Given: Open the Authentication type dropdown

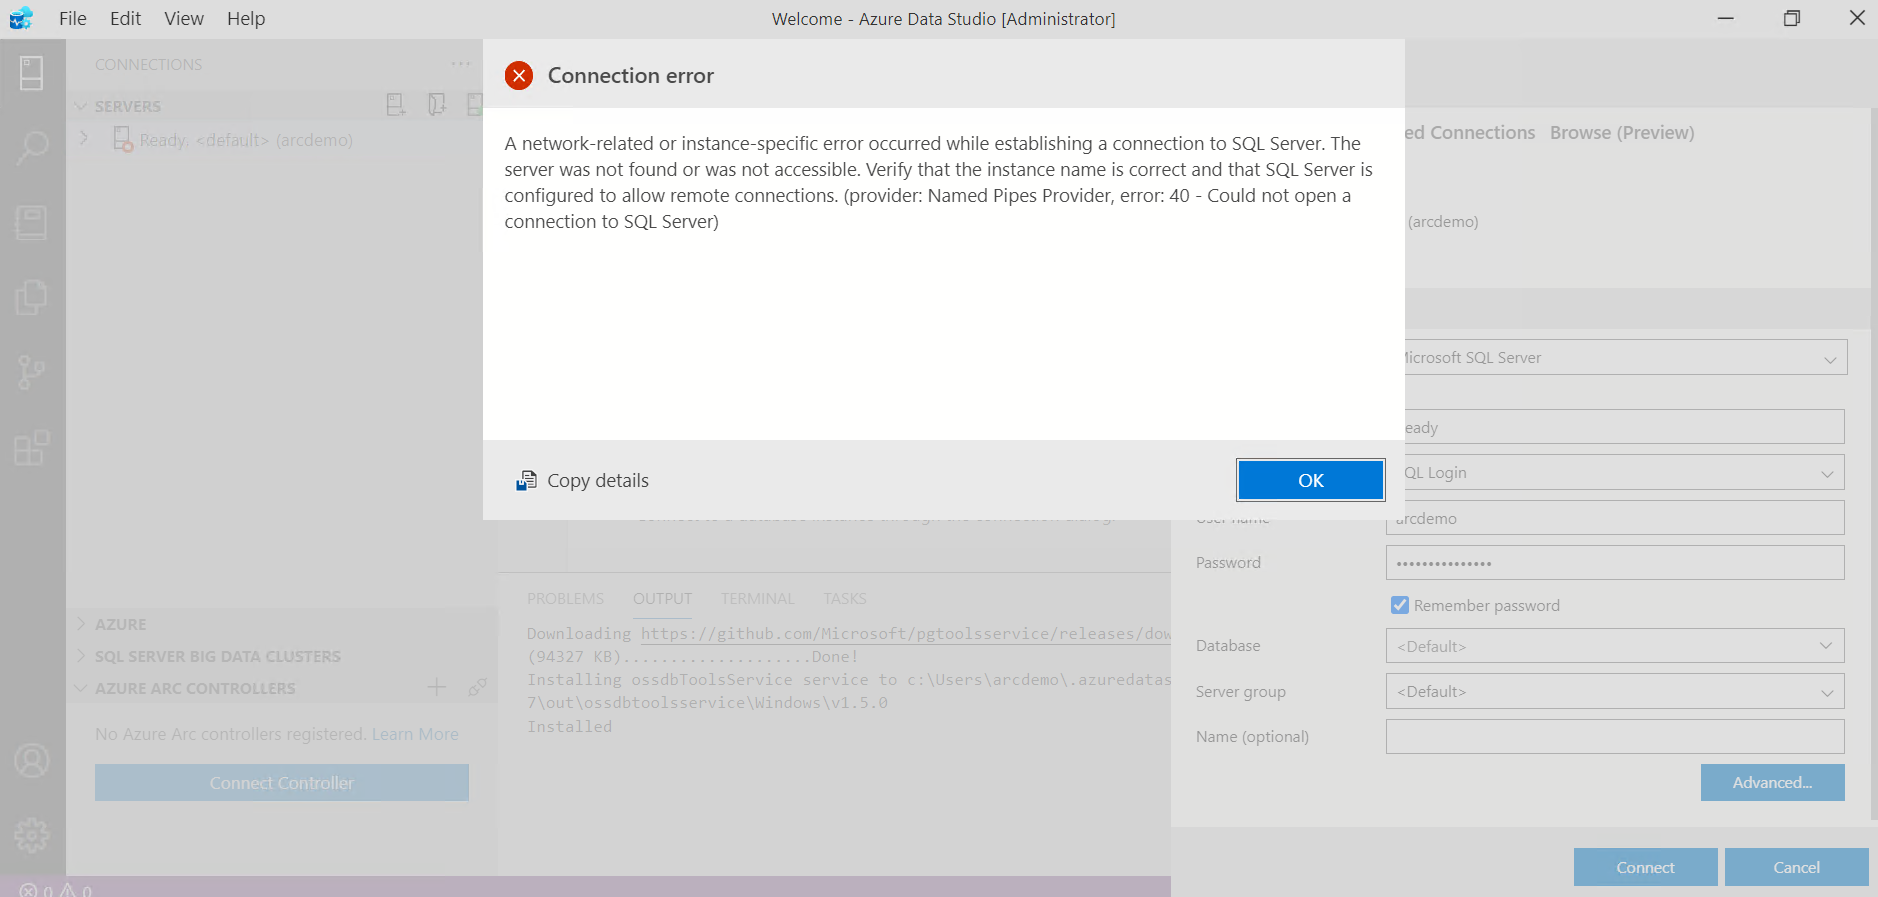Looking at the screenshot, I should click(1615, 473).
